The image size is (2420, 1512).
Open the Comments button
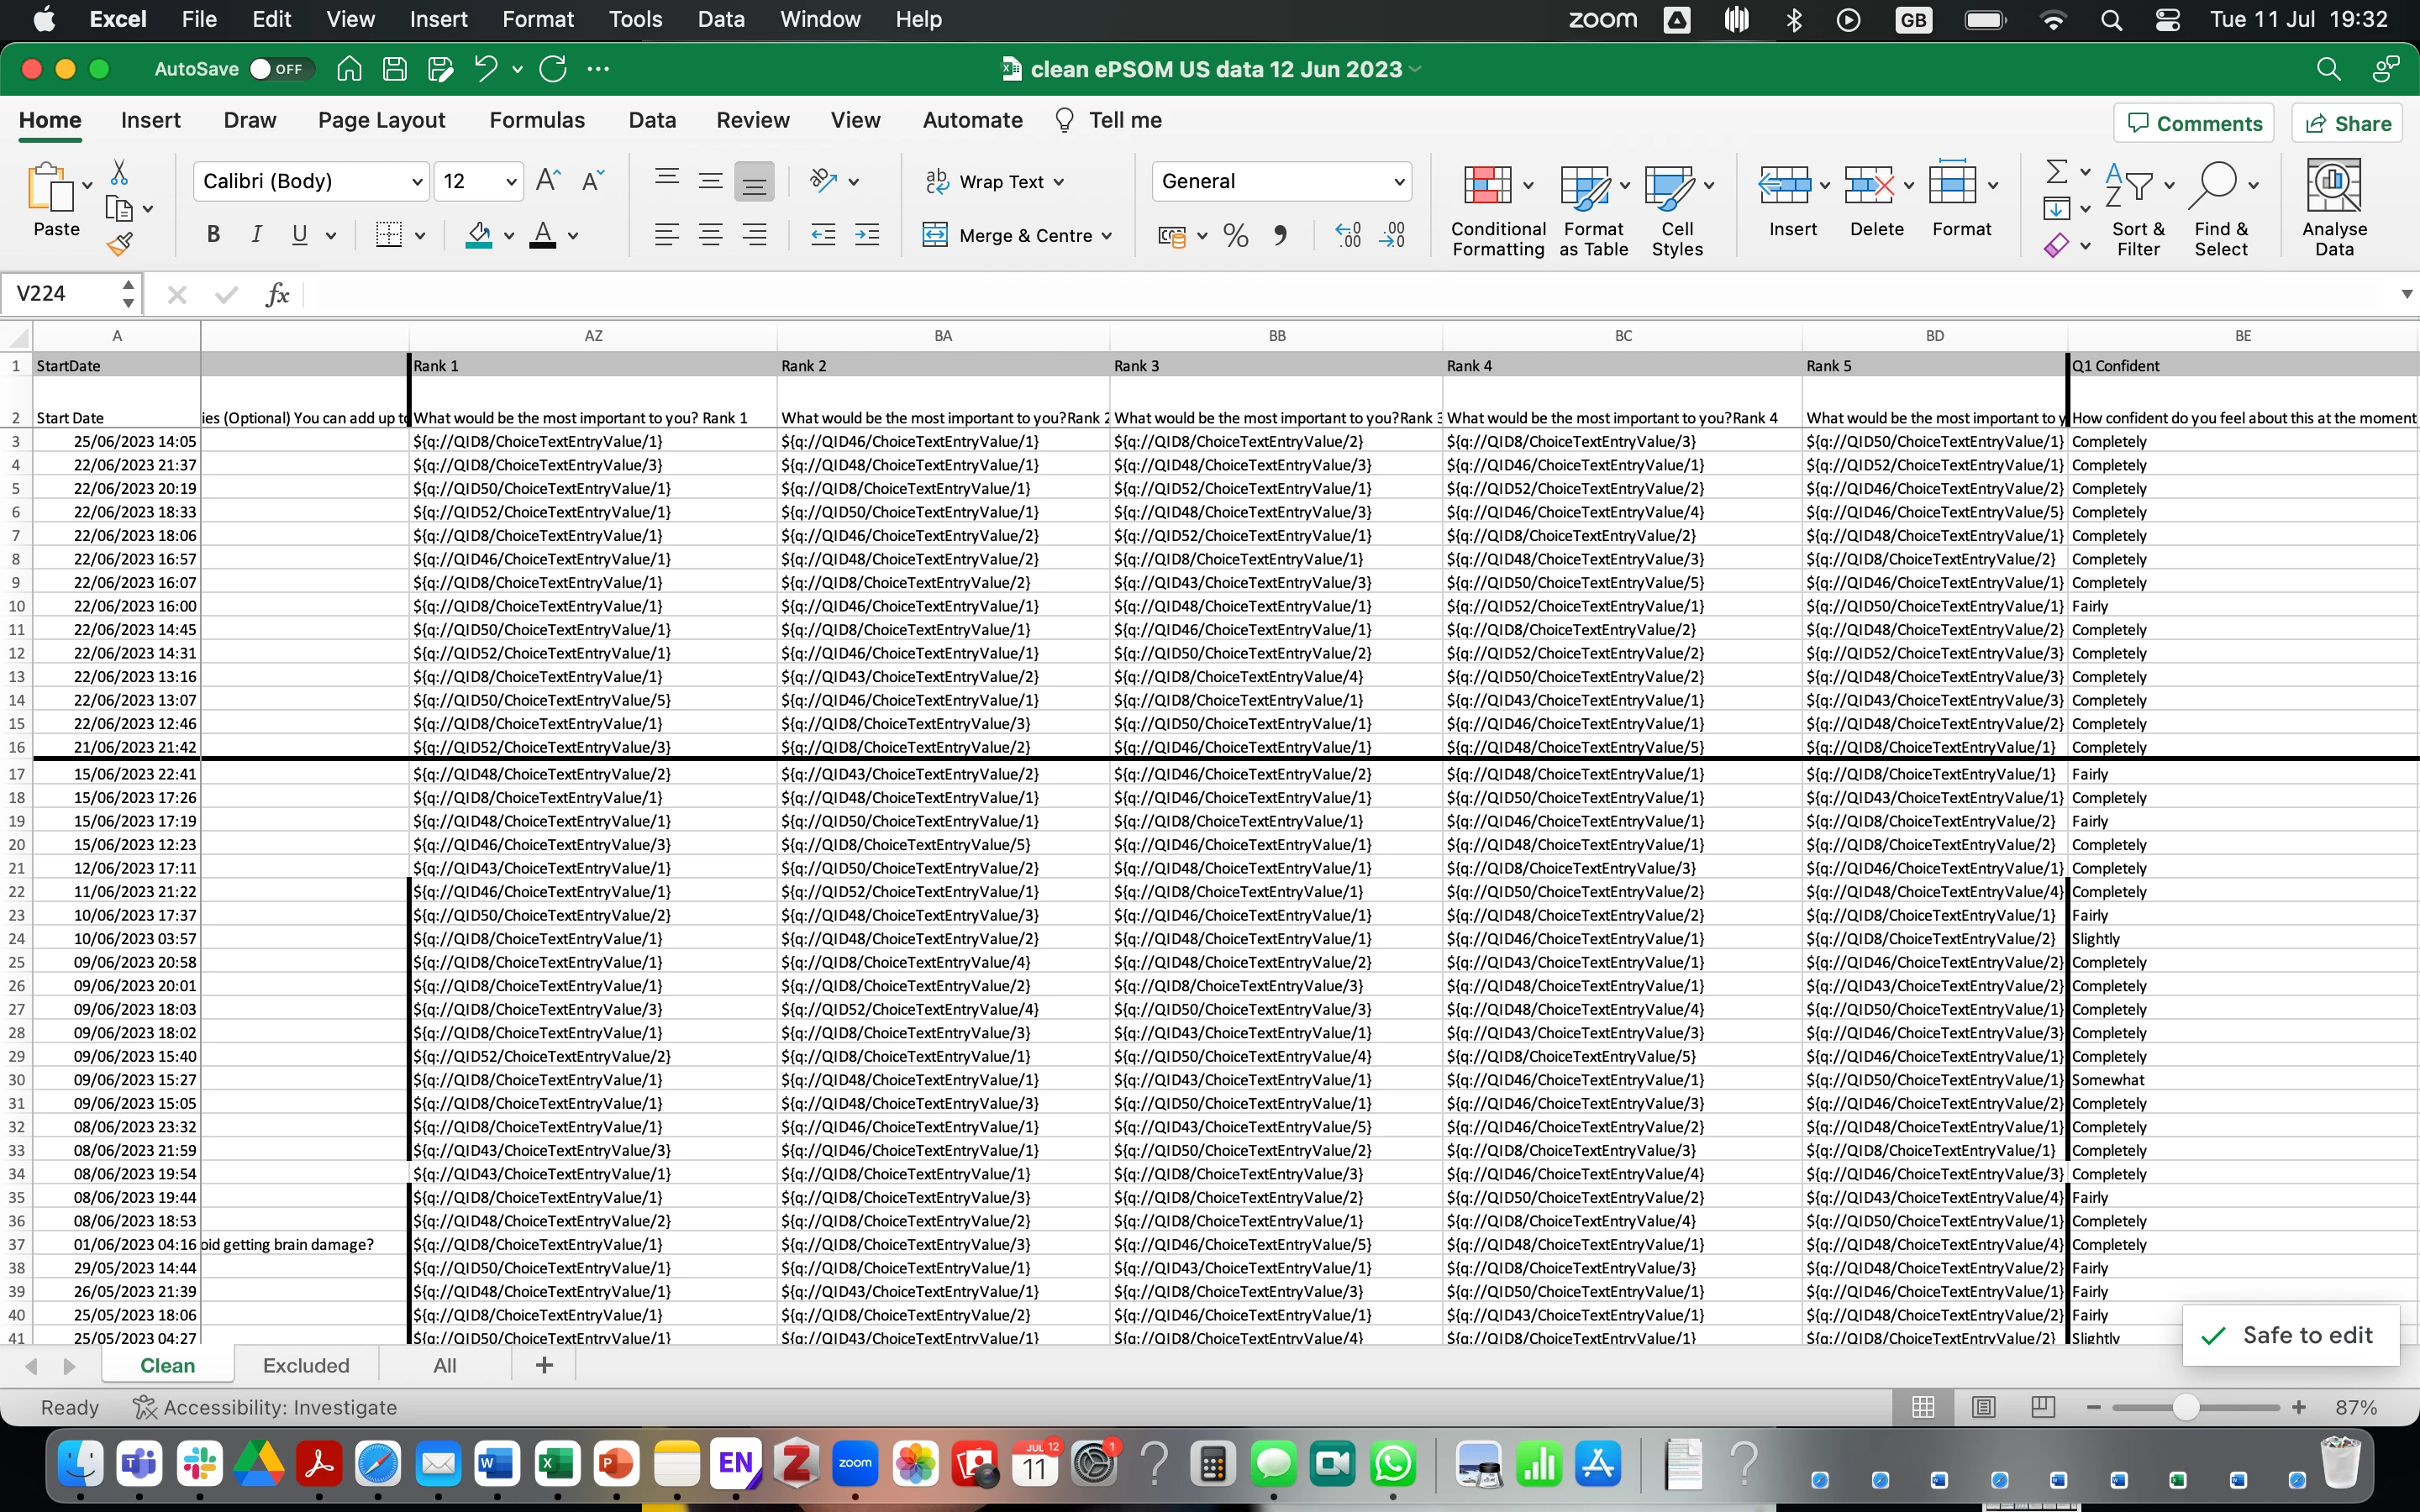pos(2194,123)
